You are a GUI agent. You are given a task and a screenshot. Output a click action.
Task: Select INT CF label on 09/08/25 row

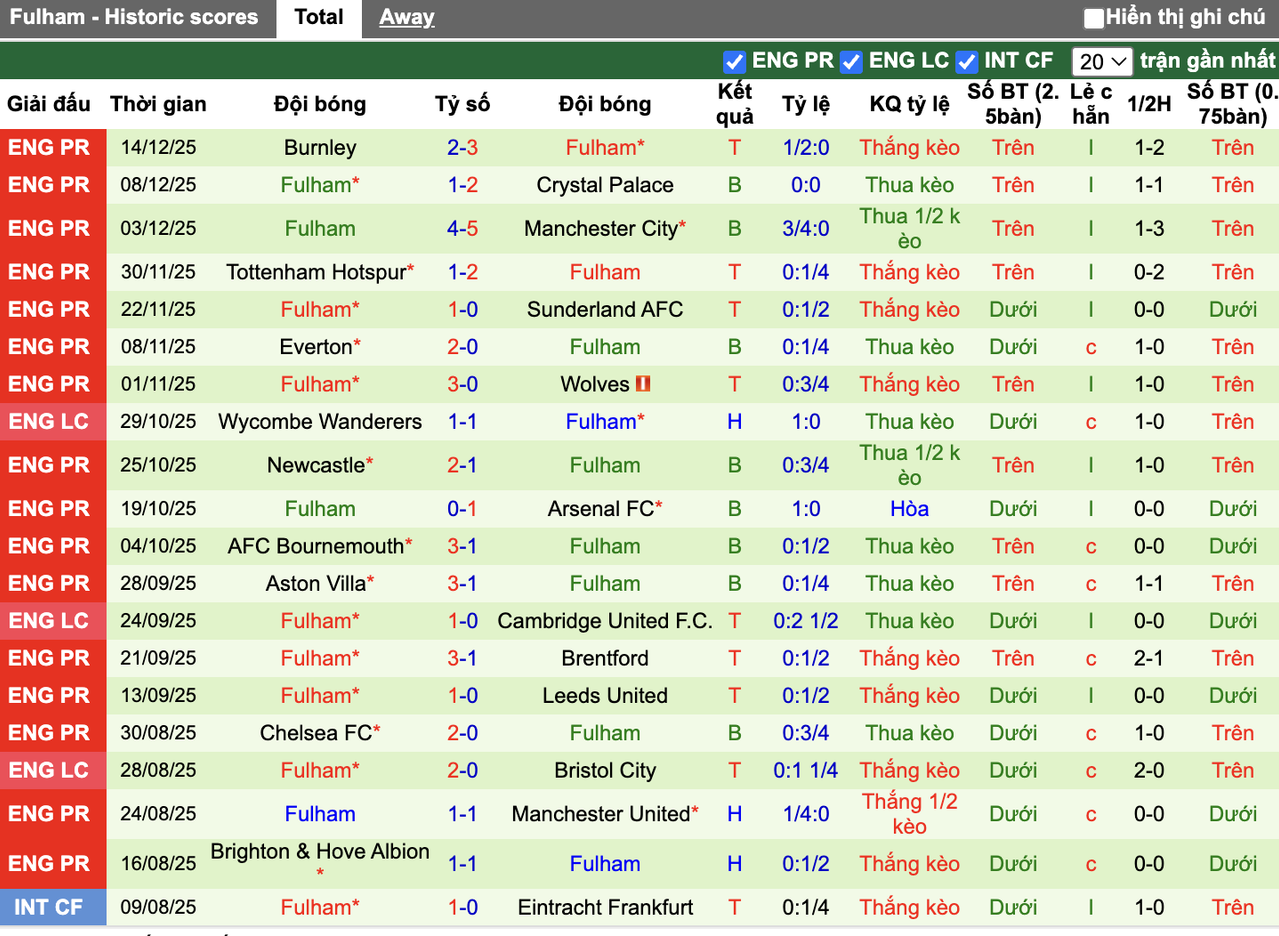pyautogui.click(x=49, y=908)
